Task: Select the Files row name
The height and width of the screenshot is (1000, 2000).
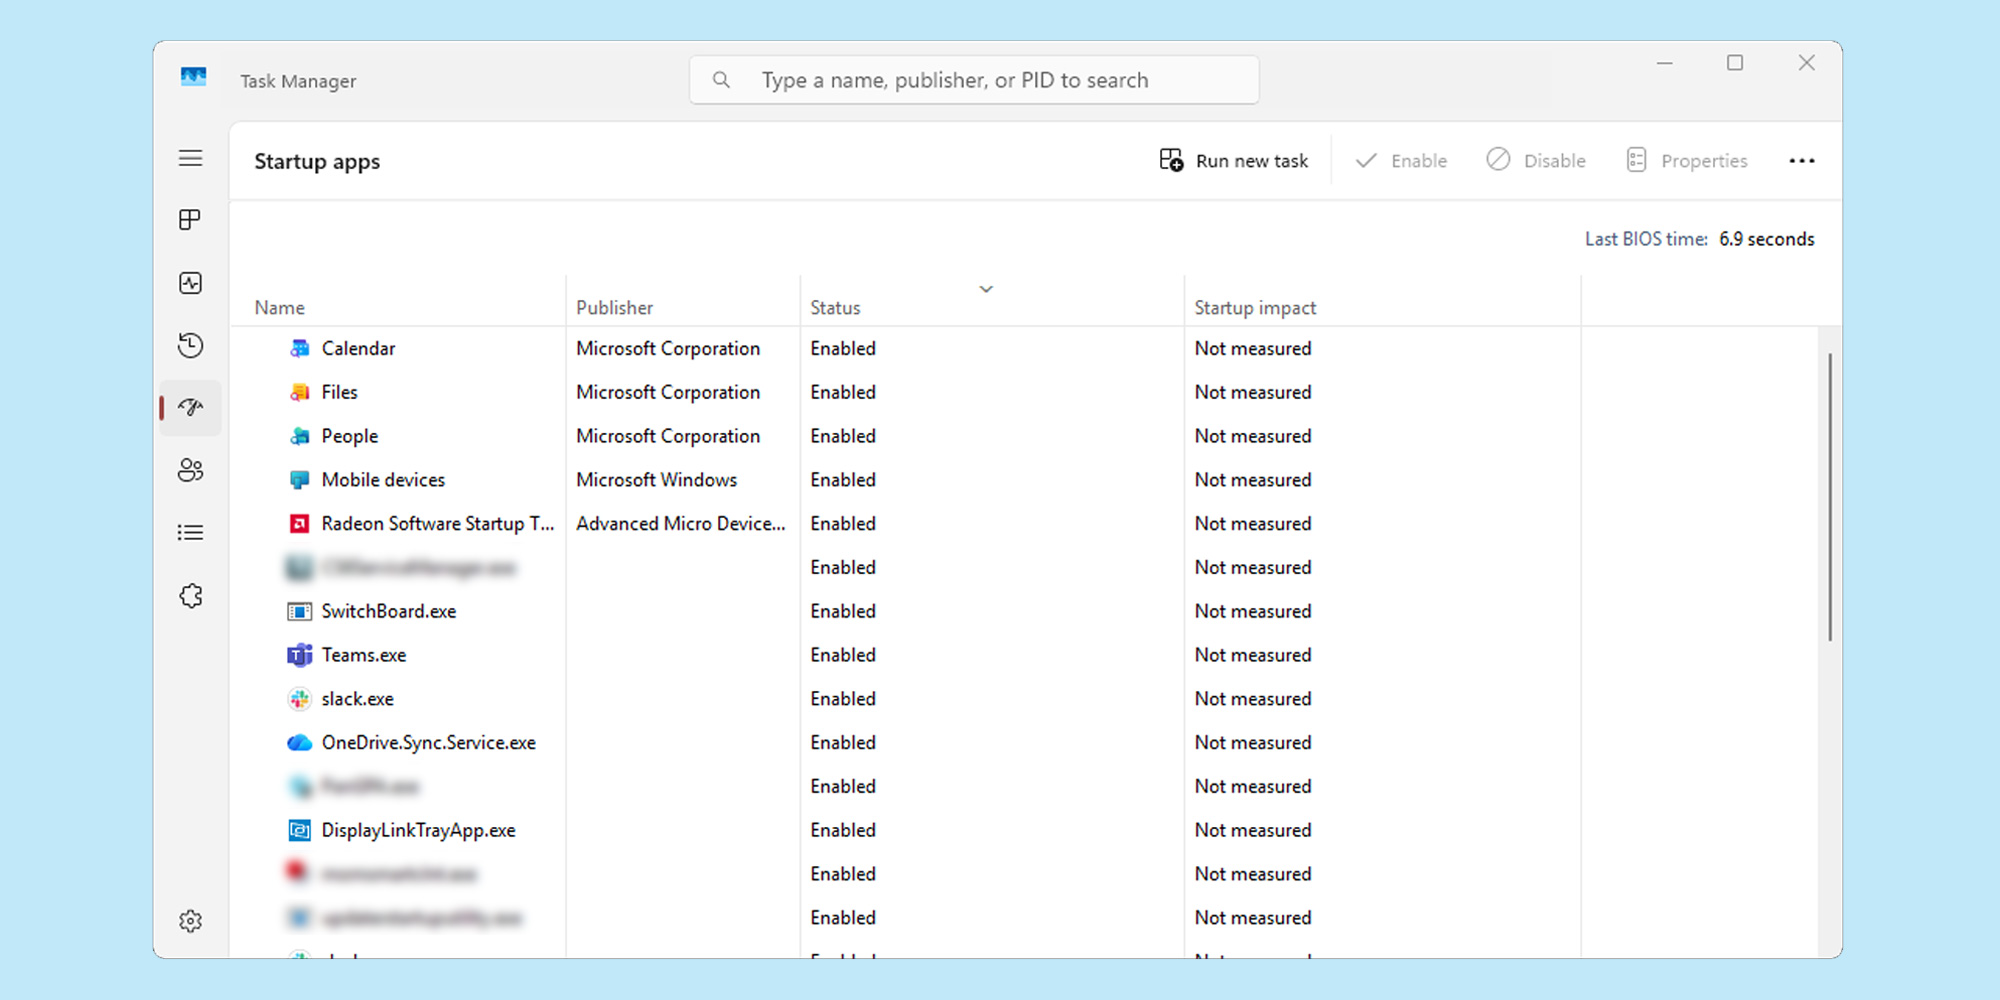Action: click(339, 393)
